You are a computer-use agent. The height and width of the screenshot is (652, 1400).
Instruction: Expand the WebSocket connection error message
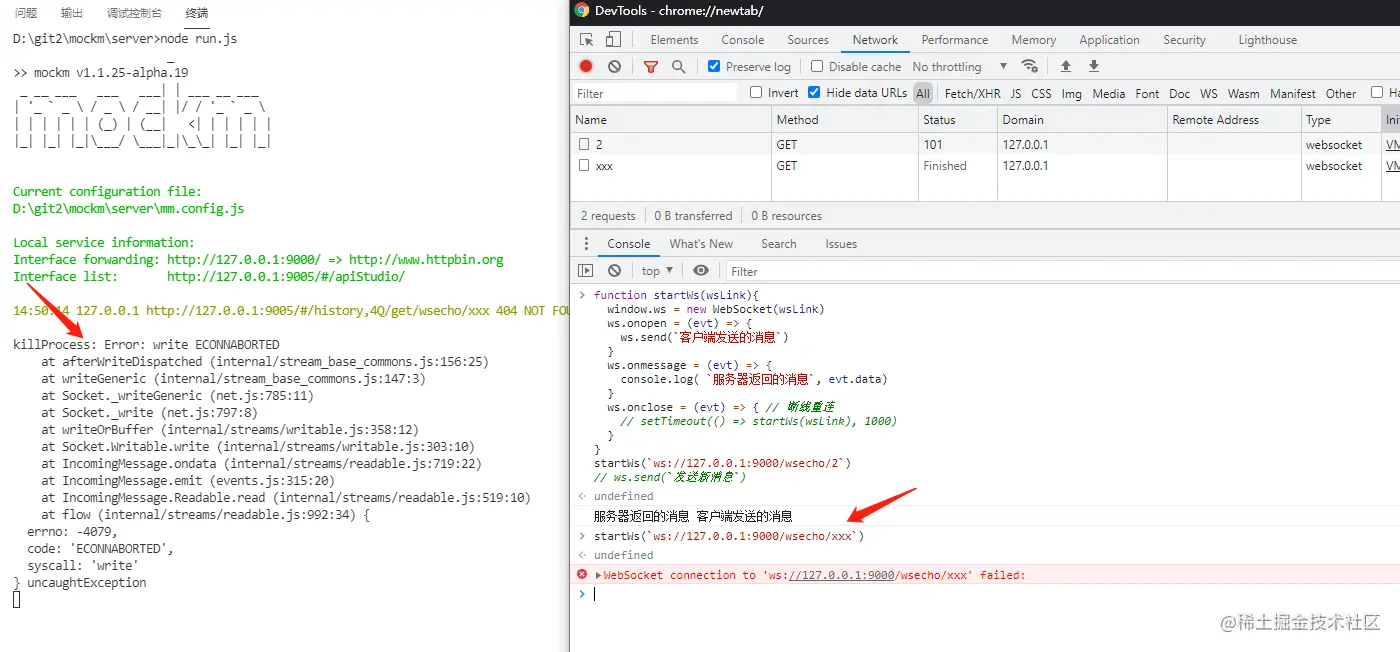click(598, 575)
